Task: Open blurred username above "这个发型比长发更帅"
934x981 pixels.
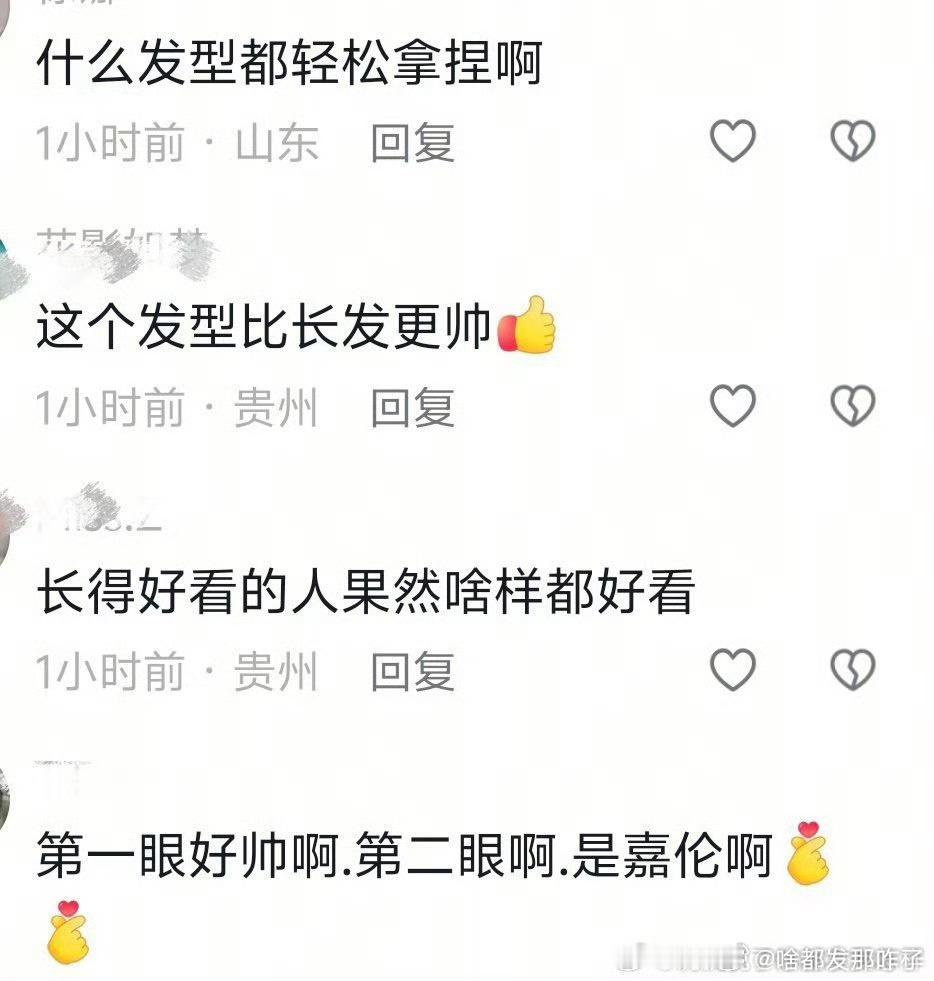Action: 123,252
